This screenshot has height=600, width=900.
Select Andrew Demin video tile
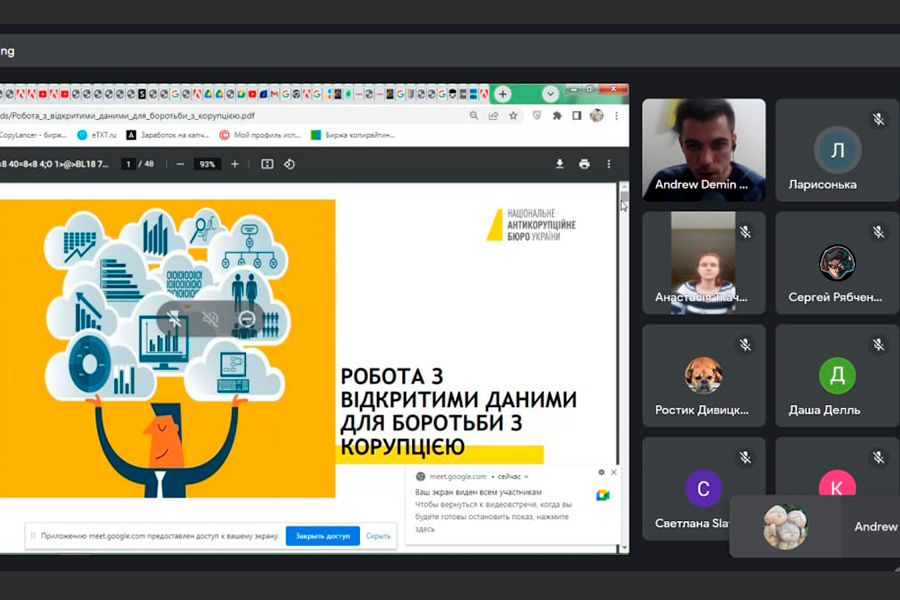(x=704, y=150)
